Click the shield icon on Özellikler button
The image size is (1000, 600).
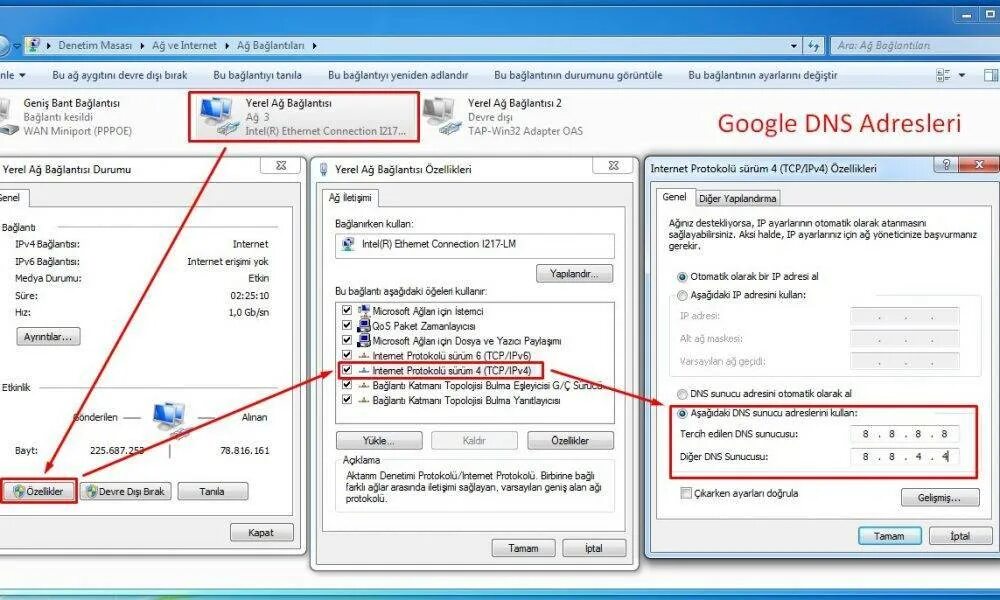[19, 491]
